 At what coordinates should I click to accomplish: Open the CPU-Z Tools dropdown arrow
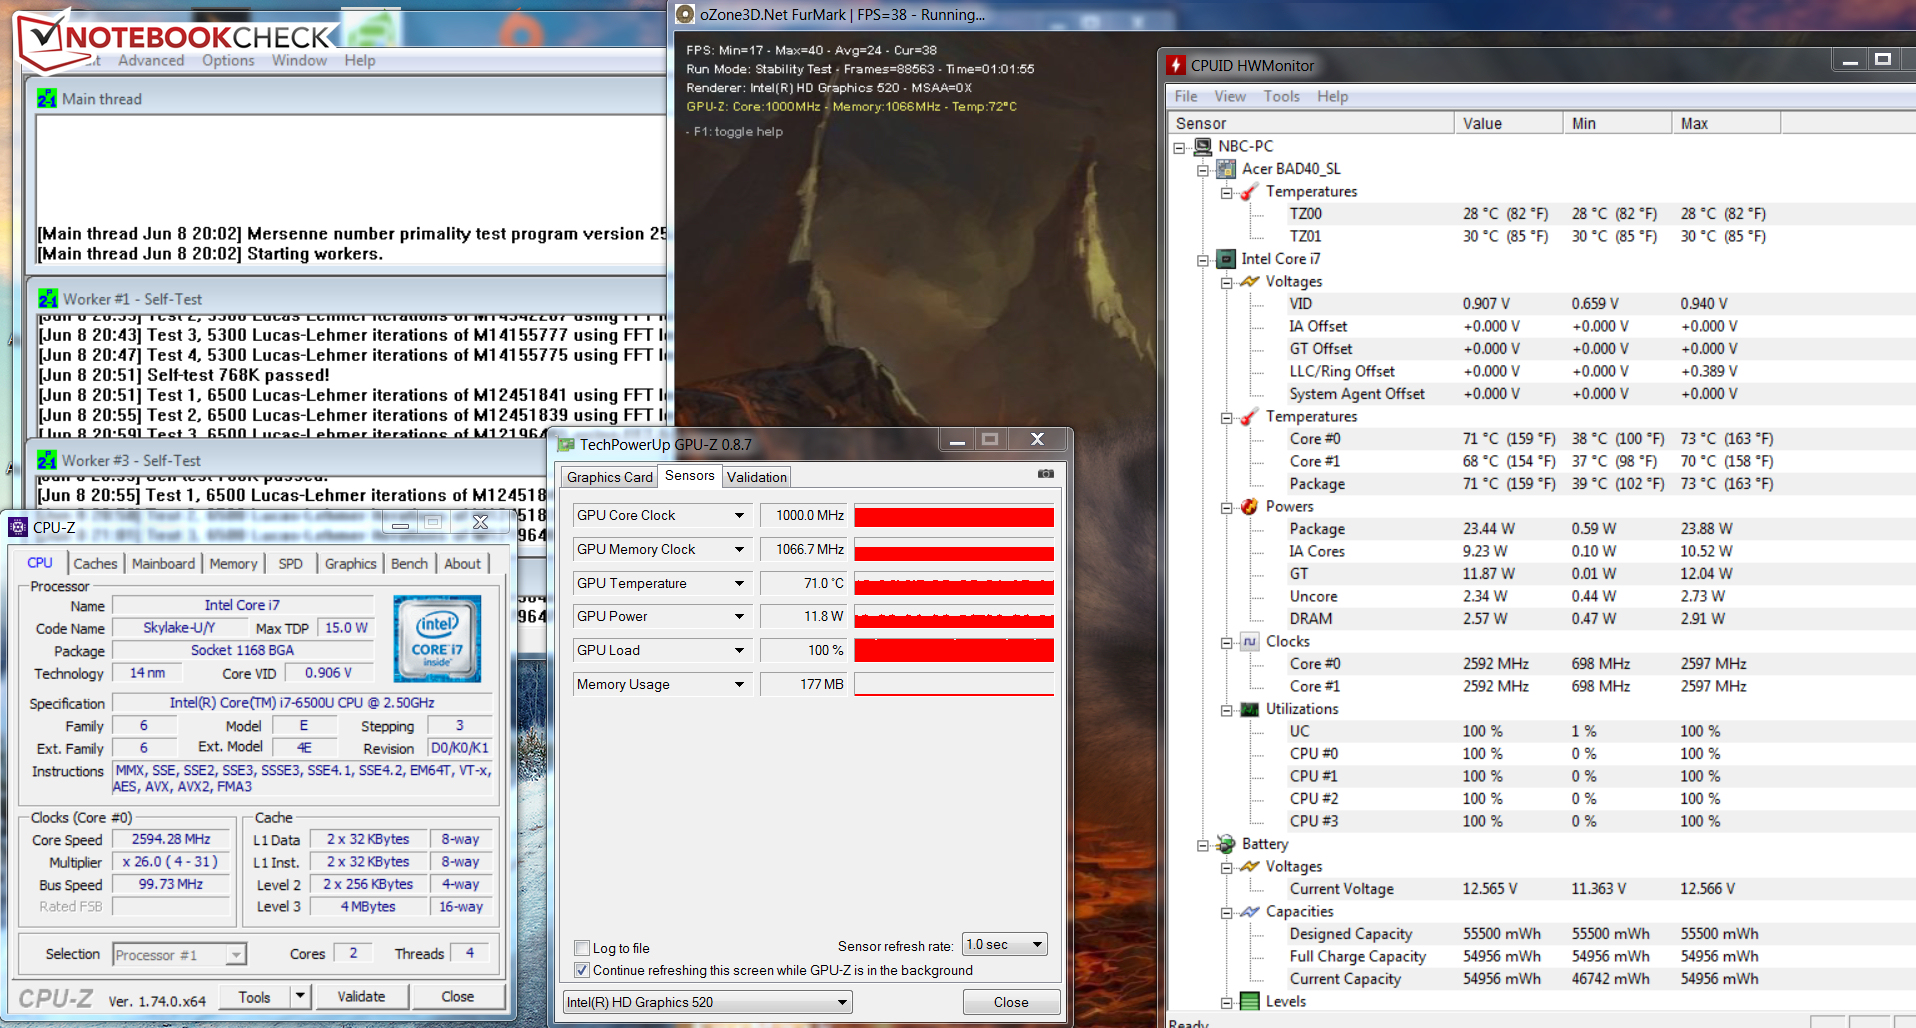pyautogui.click(x=300, y=996)
